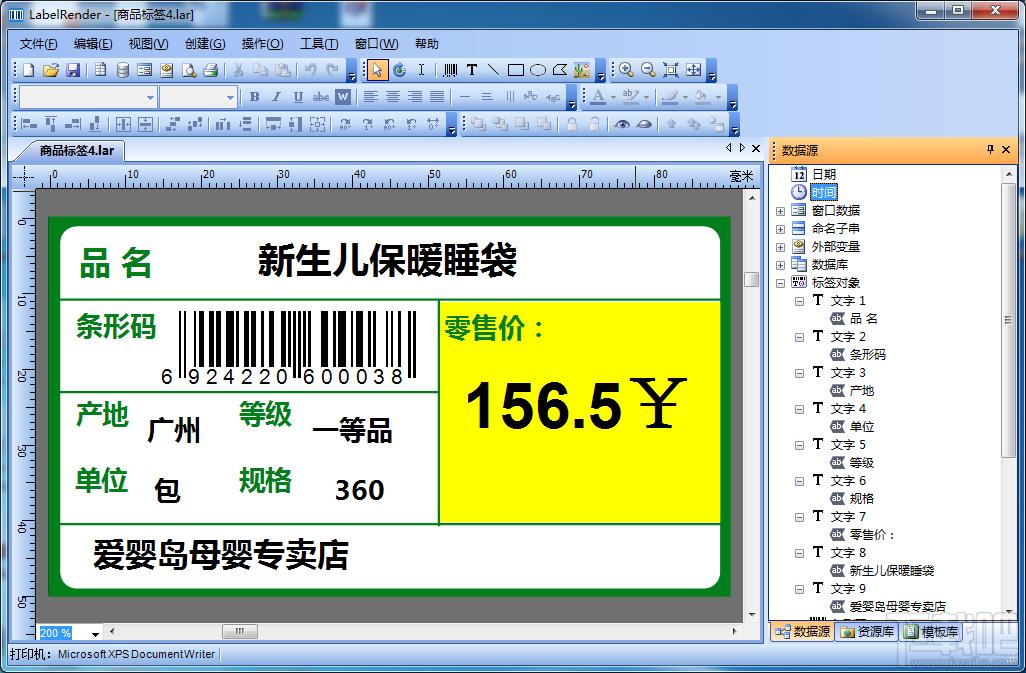
Task: Toggle italic formatting
Action: point(276,97)
